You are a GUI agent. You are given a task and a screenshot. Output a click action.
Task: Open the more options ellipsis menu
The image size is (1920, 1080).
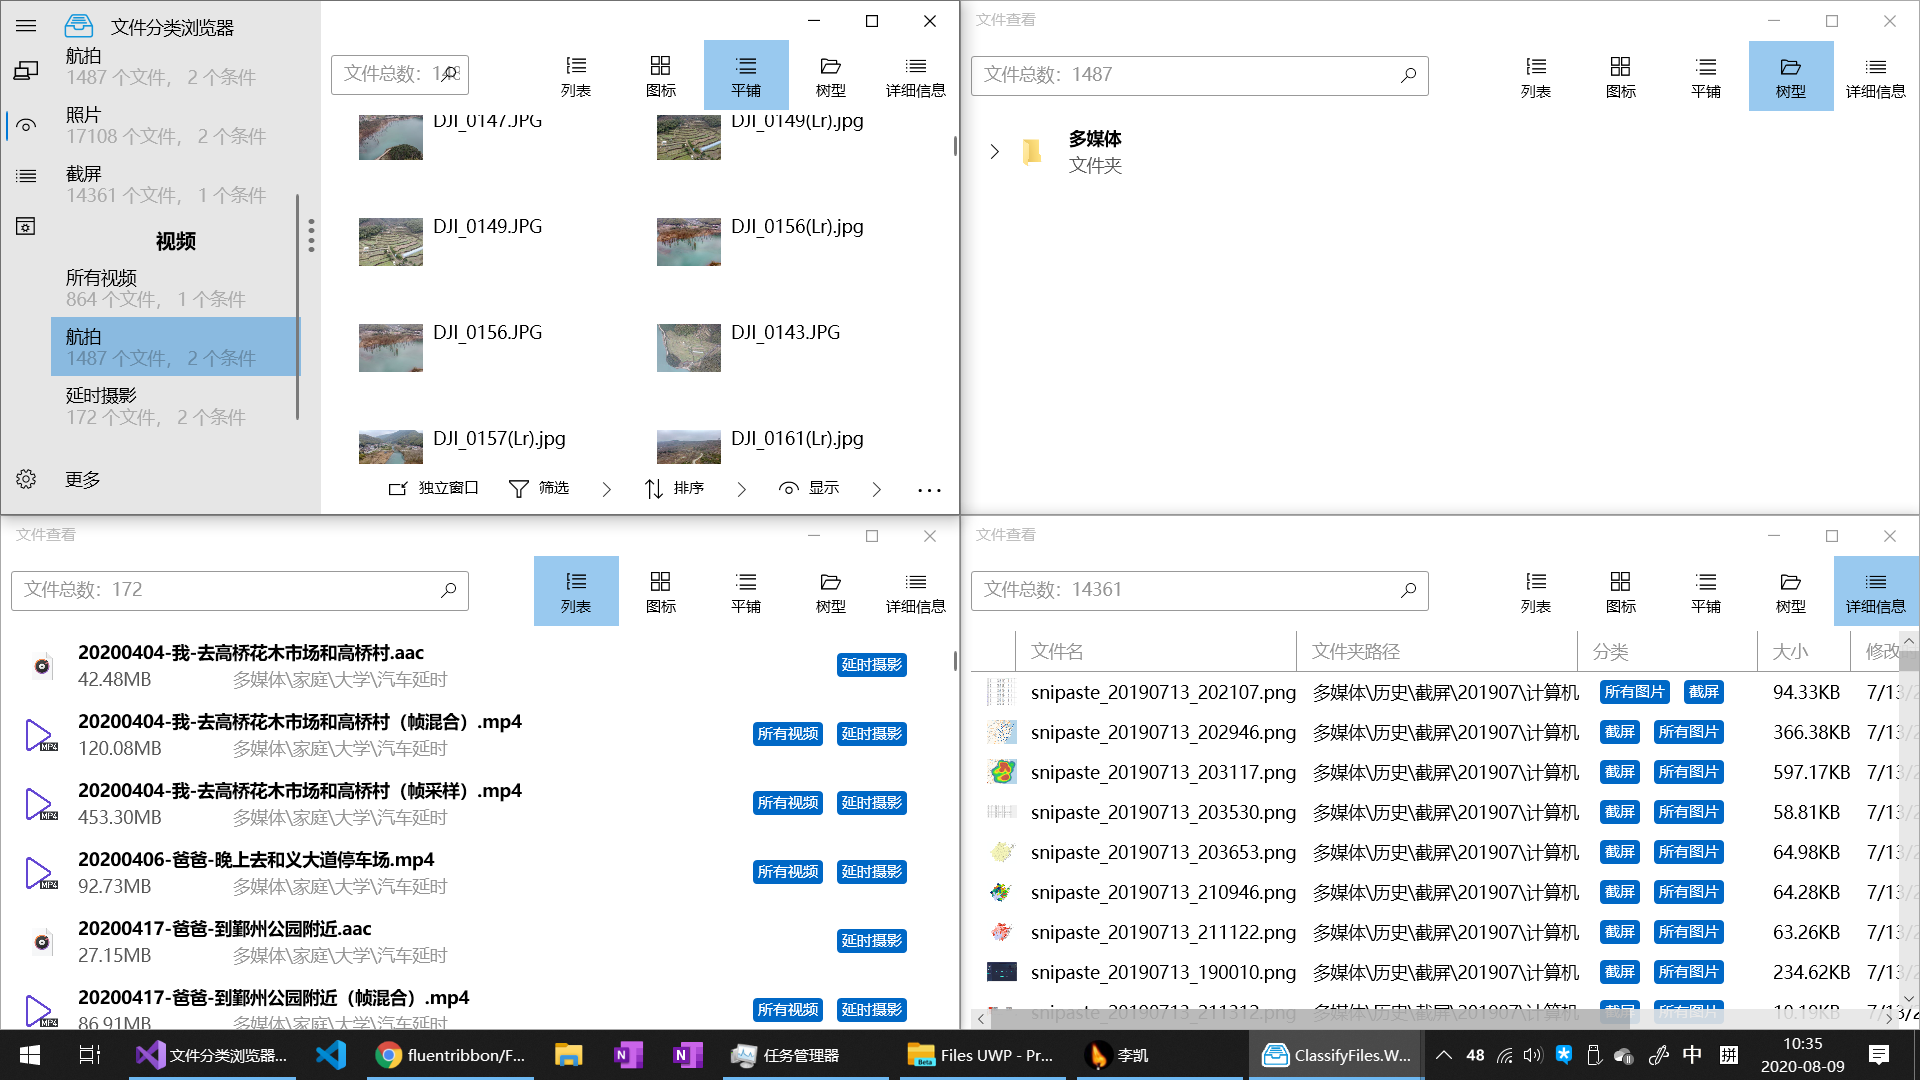click(929, 490)
